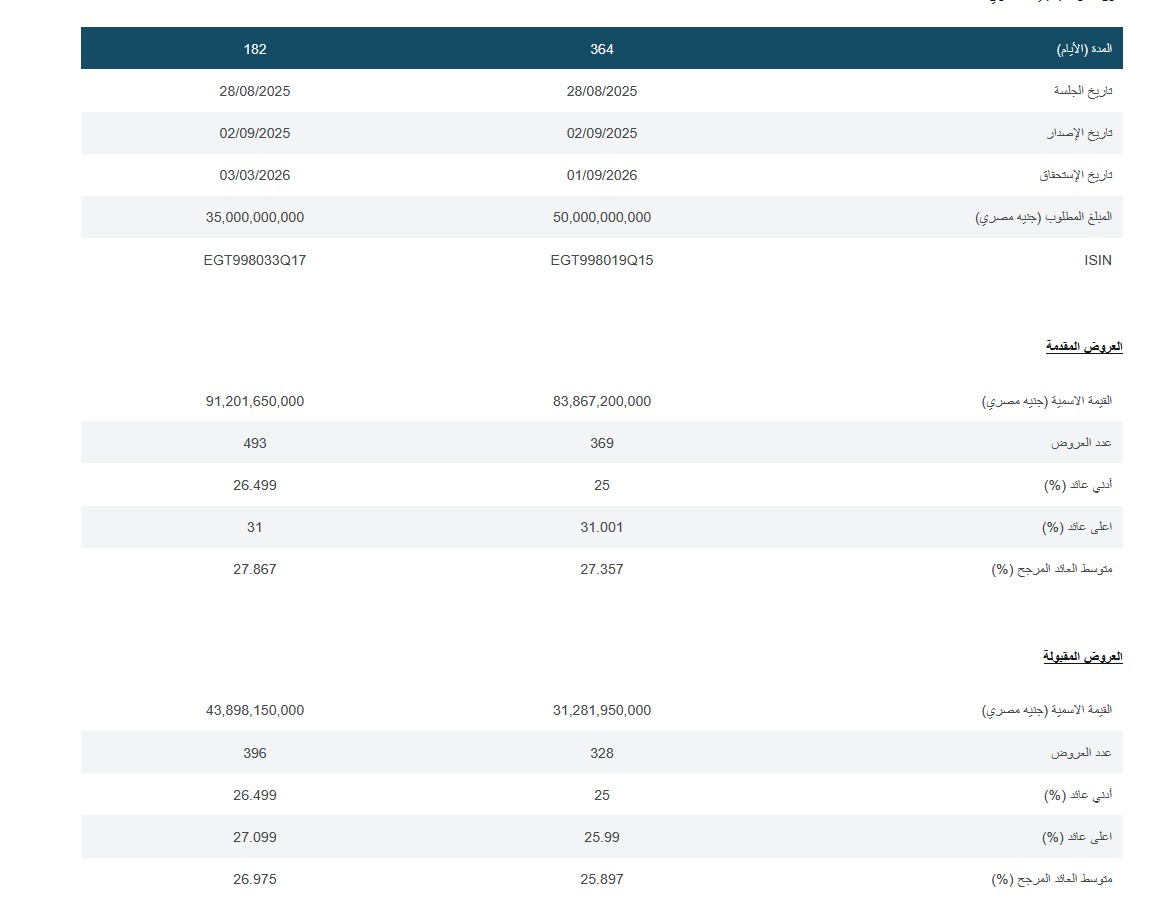Select أدنى عائد (%) label under العروض المقدمة
Viewport: 1158px width, 915px height.
click(x=1078, y=485)
